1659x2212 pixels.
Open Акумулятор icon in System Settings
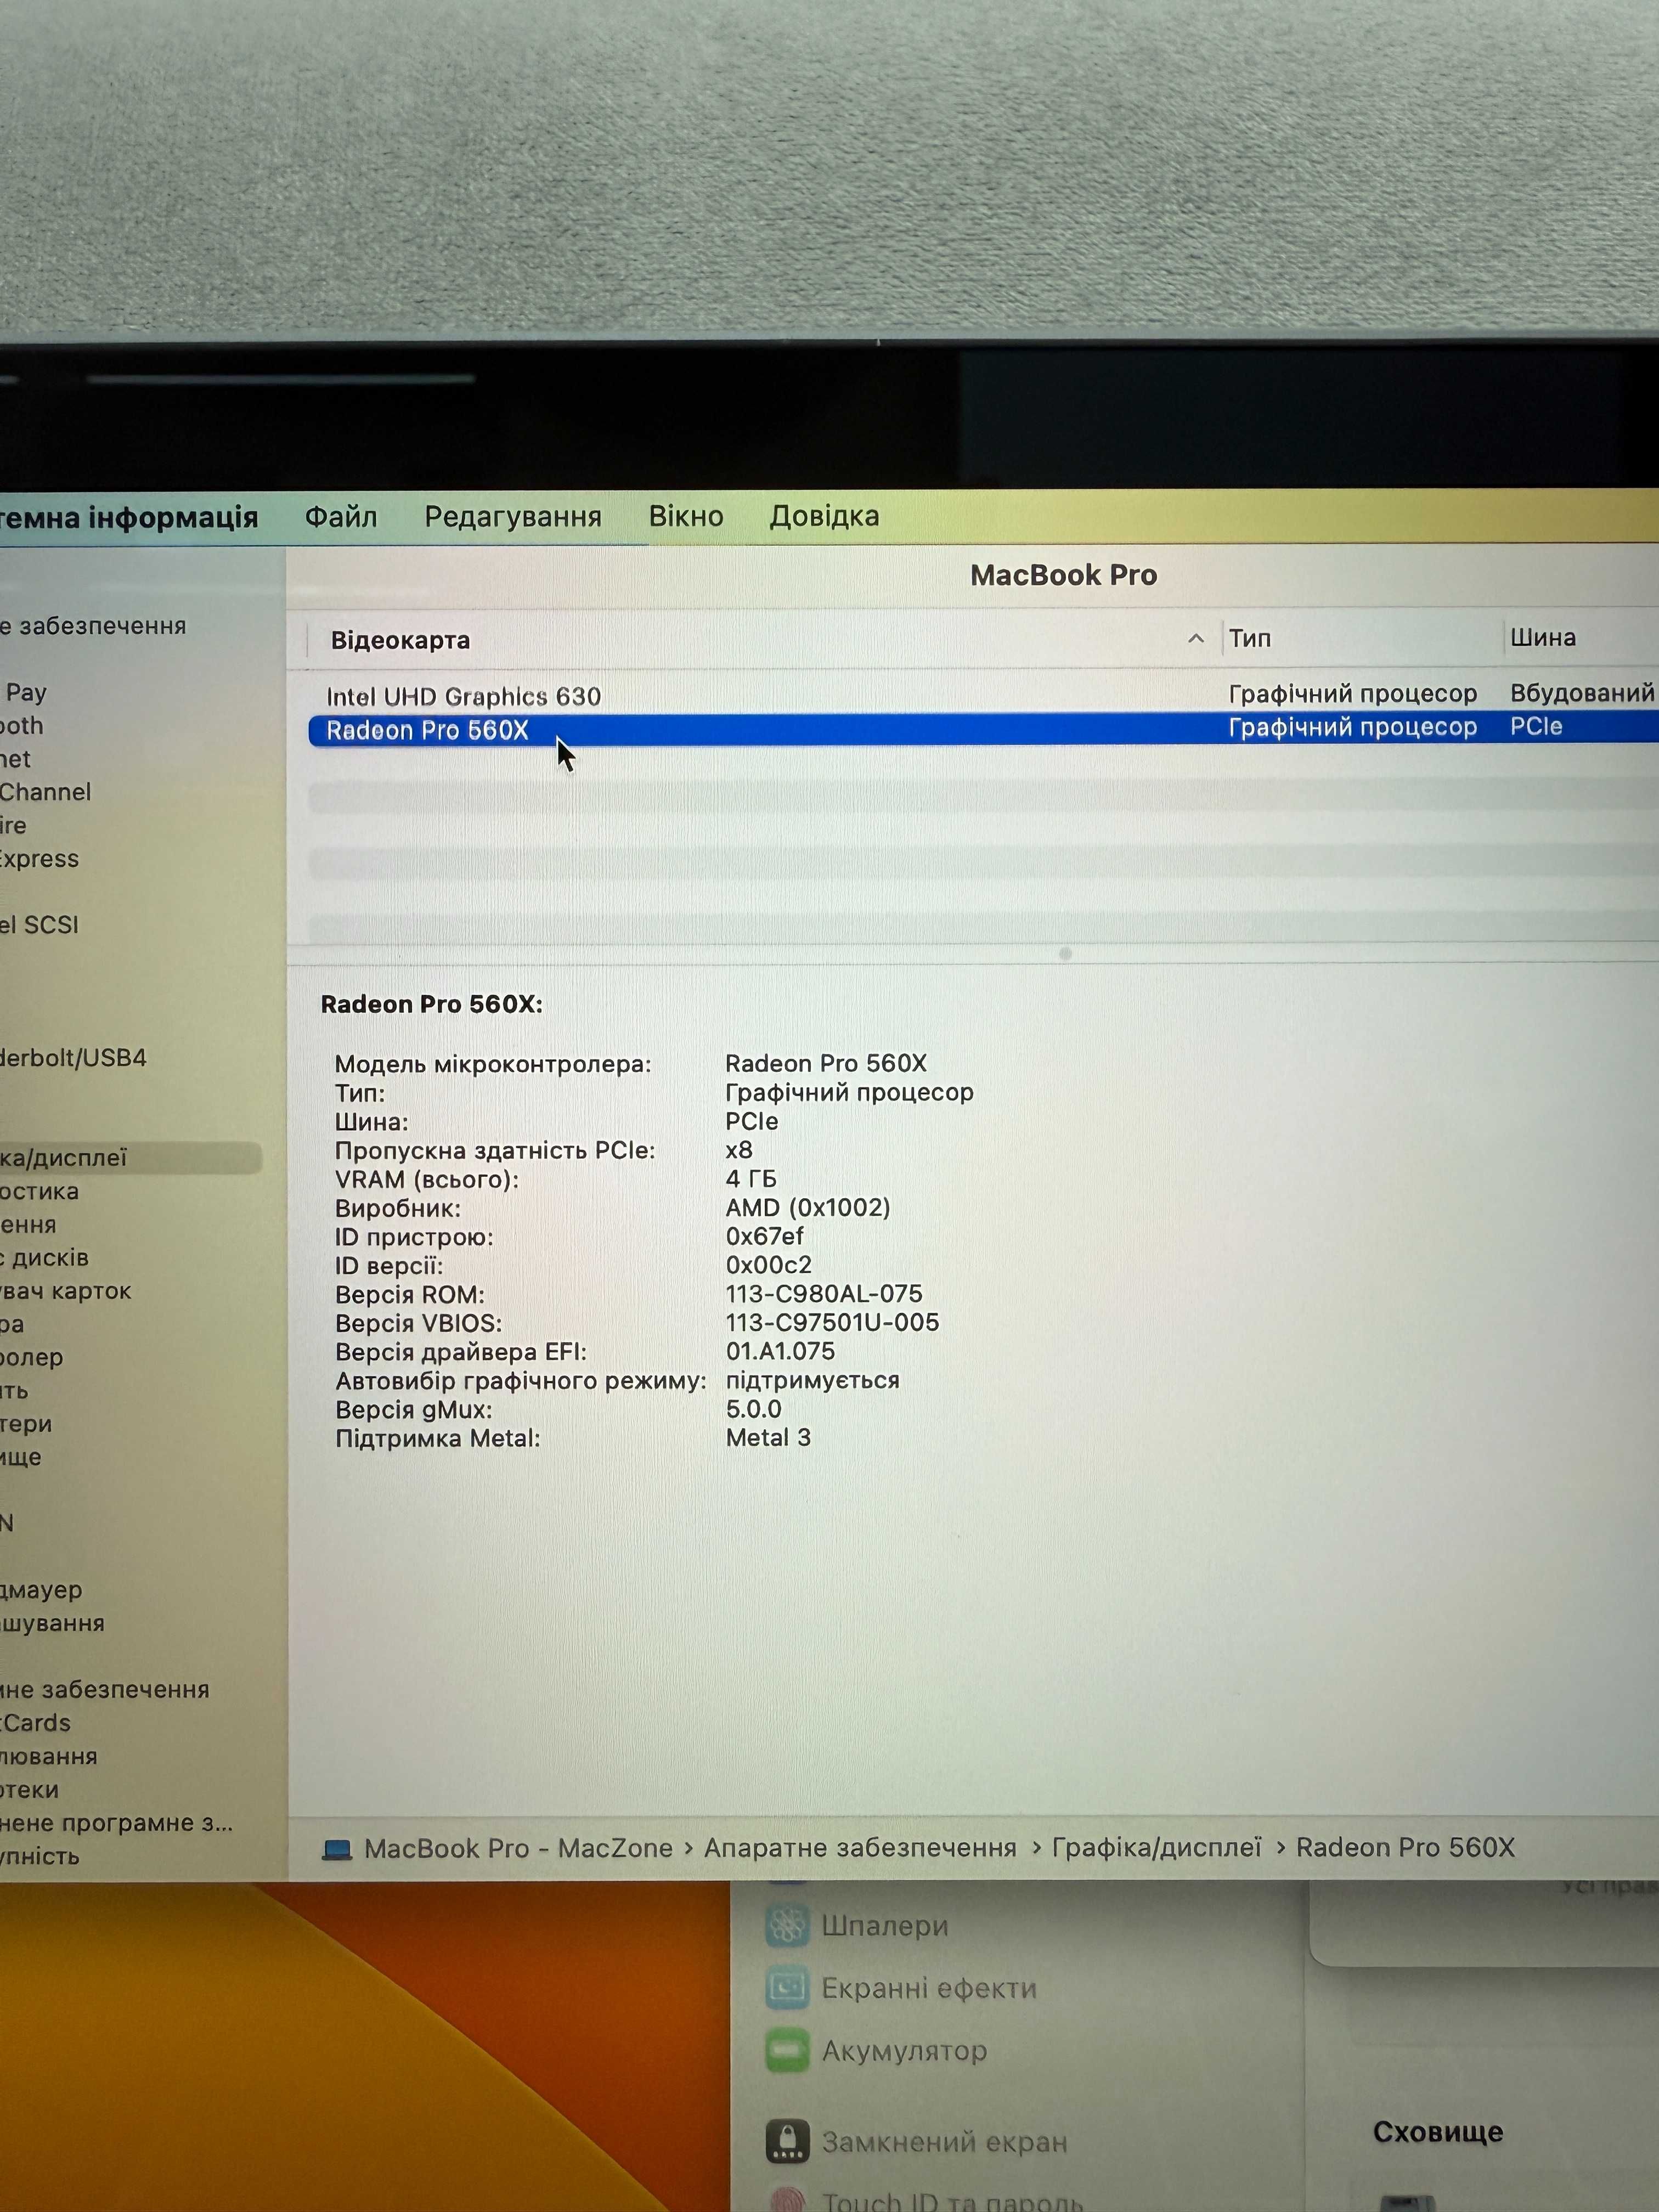(787, 2051)
